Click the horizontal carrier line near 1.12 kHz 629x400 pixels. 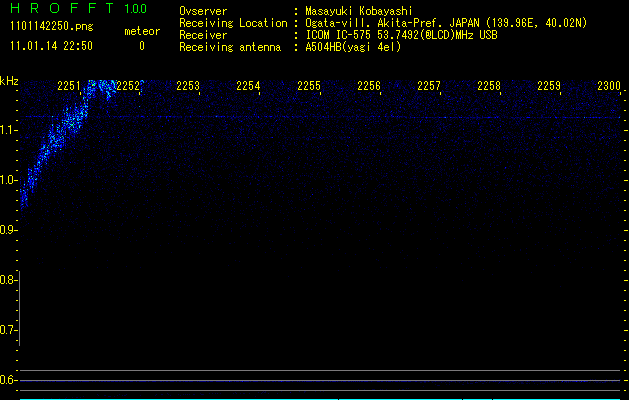(320, 117)
